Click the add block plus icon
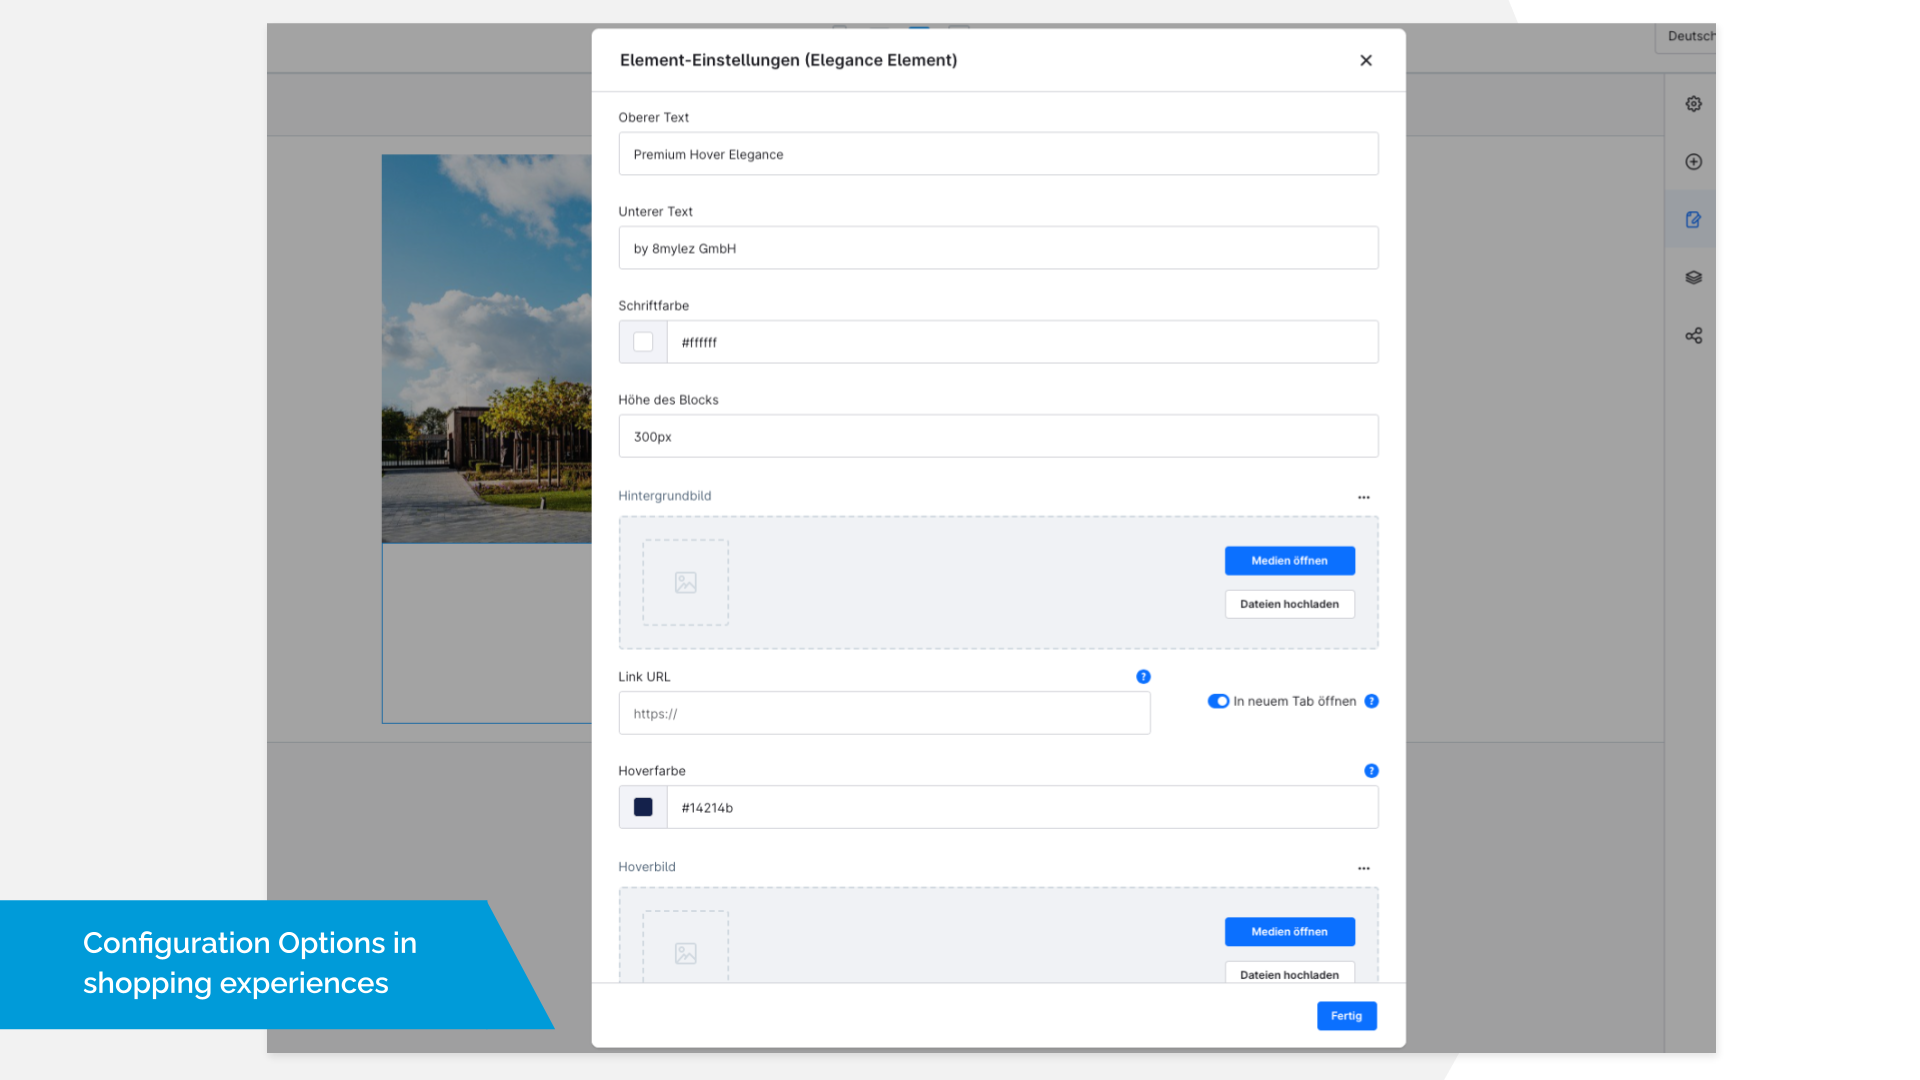 pos(1693,162)
